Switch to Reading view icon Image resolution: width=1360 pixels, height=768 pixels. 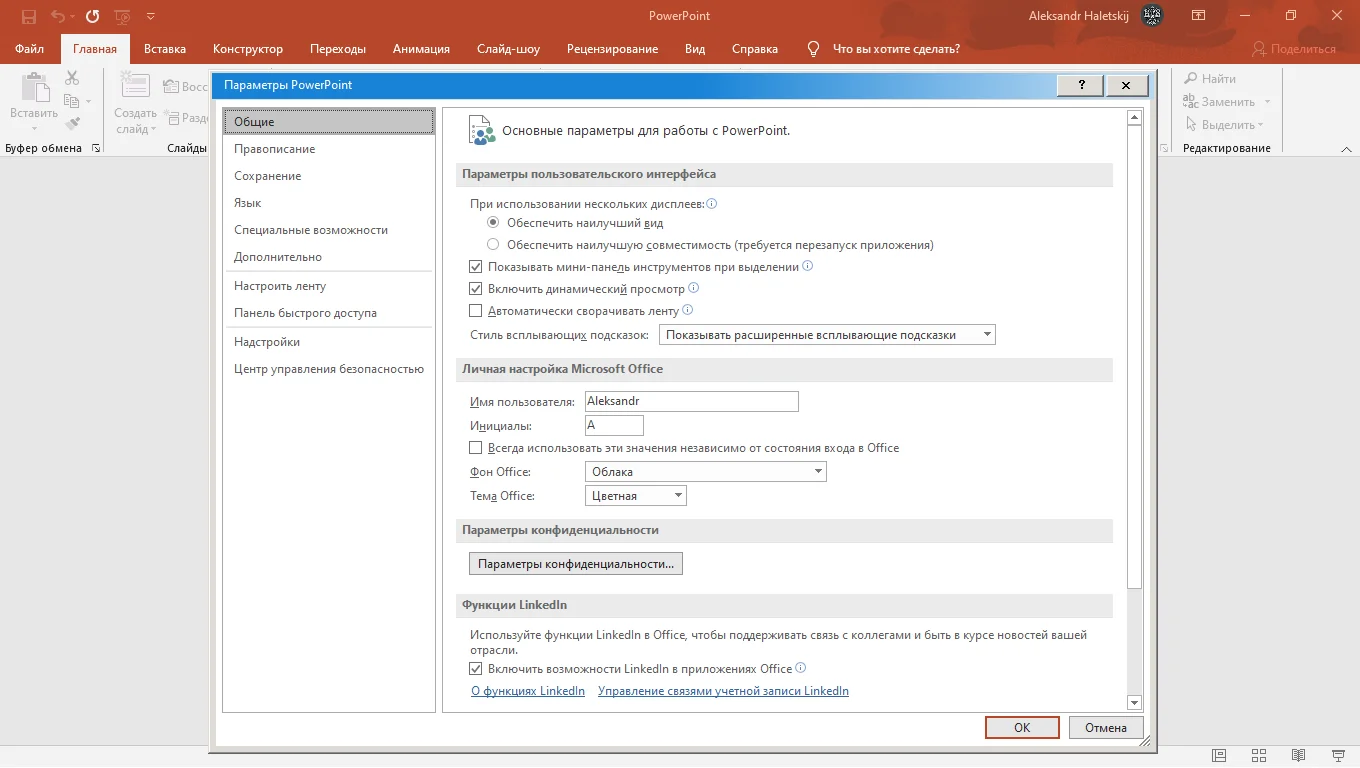coord(1298,755)
